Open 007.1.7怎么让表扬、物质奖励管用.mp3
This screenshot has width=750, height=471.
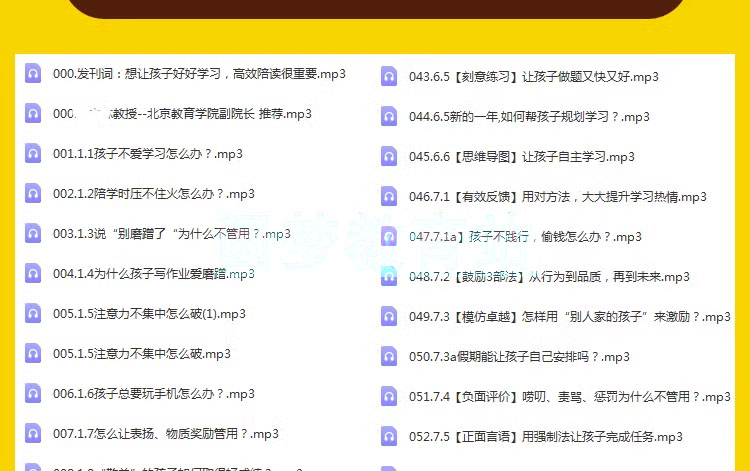point(166,433)
